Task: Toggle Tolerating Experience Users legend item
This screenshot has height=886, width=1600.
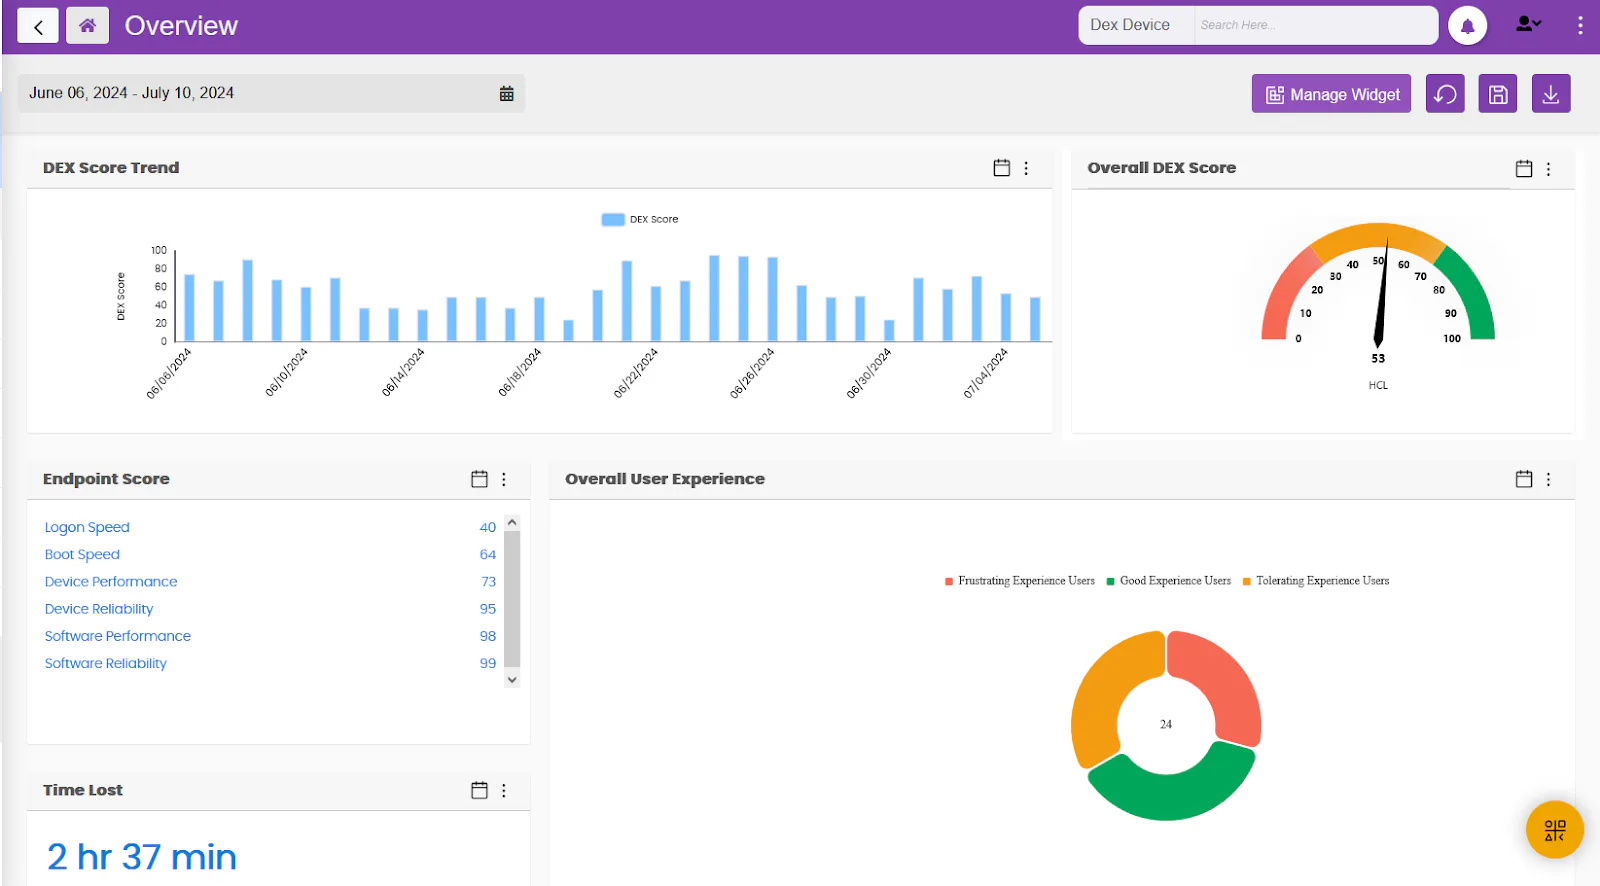Action: (1316, 581)
